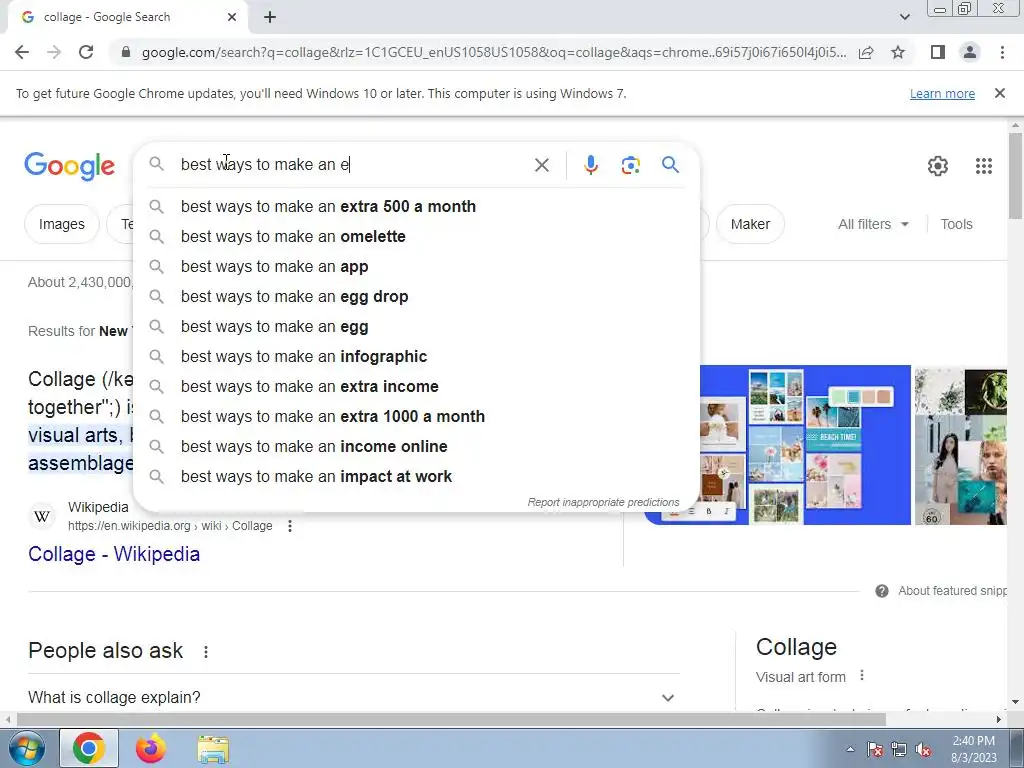The height and width of the screenshot is (768, 1024).
Task: Select suggestion 'best ways to make an app'
Action: tap(418, 266)
